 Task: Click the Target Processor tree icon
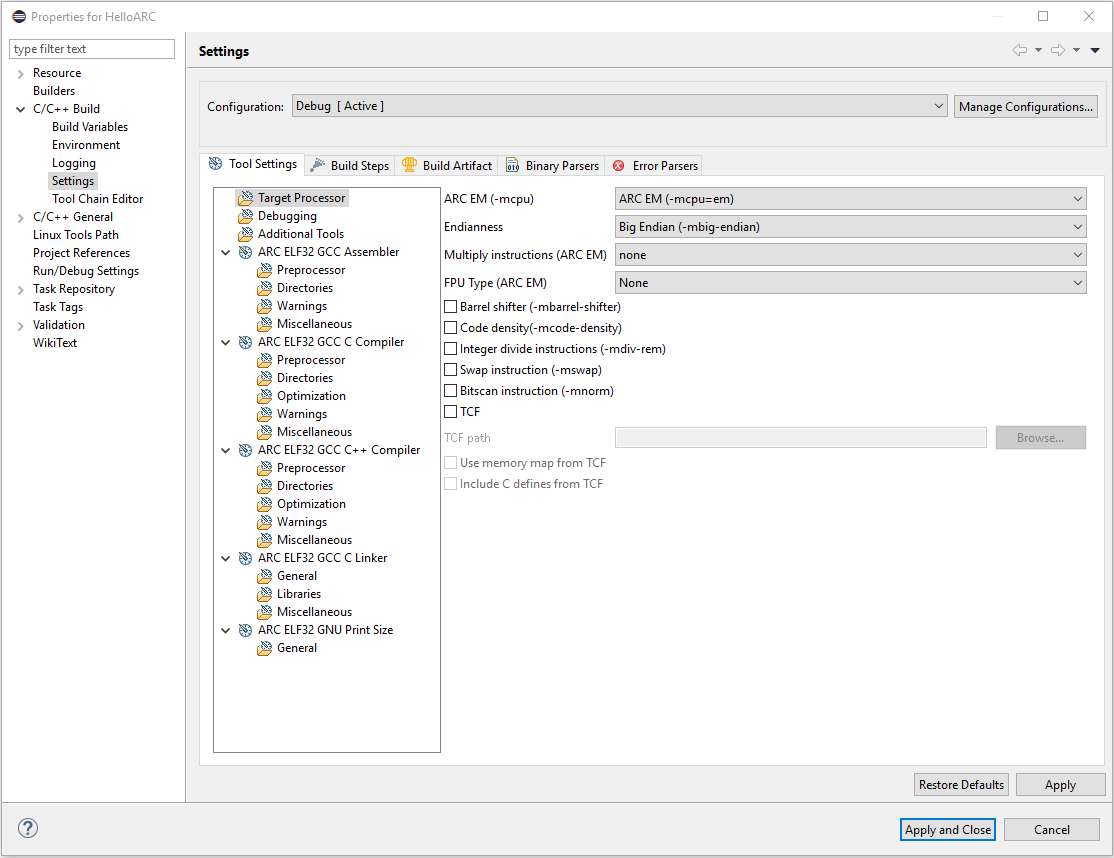pyautogui.click(x=245, y=198)
